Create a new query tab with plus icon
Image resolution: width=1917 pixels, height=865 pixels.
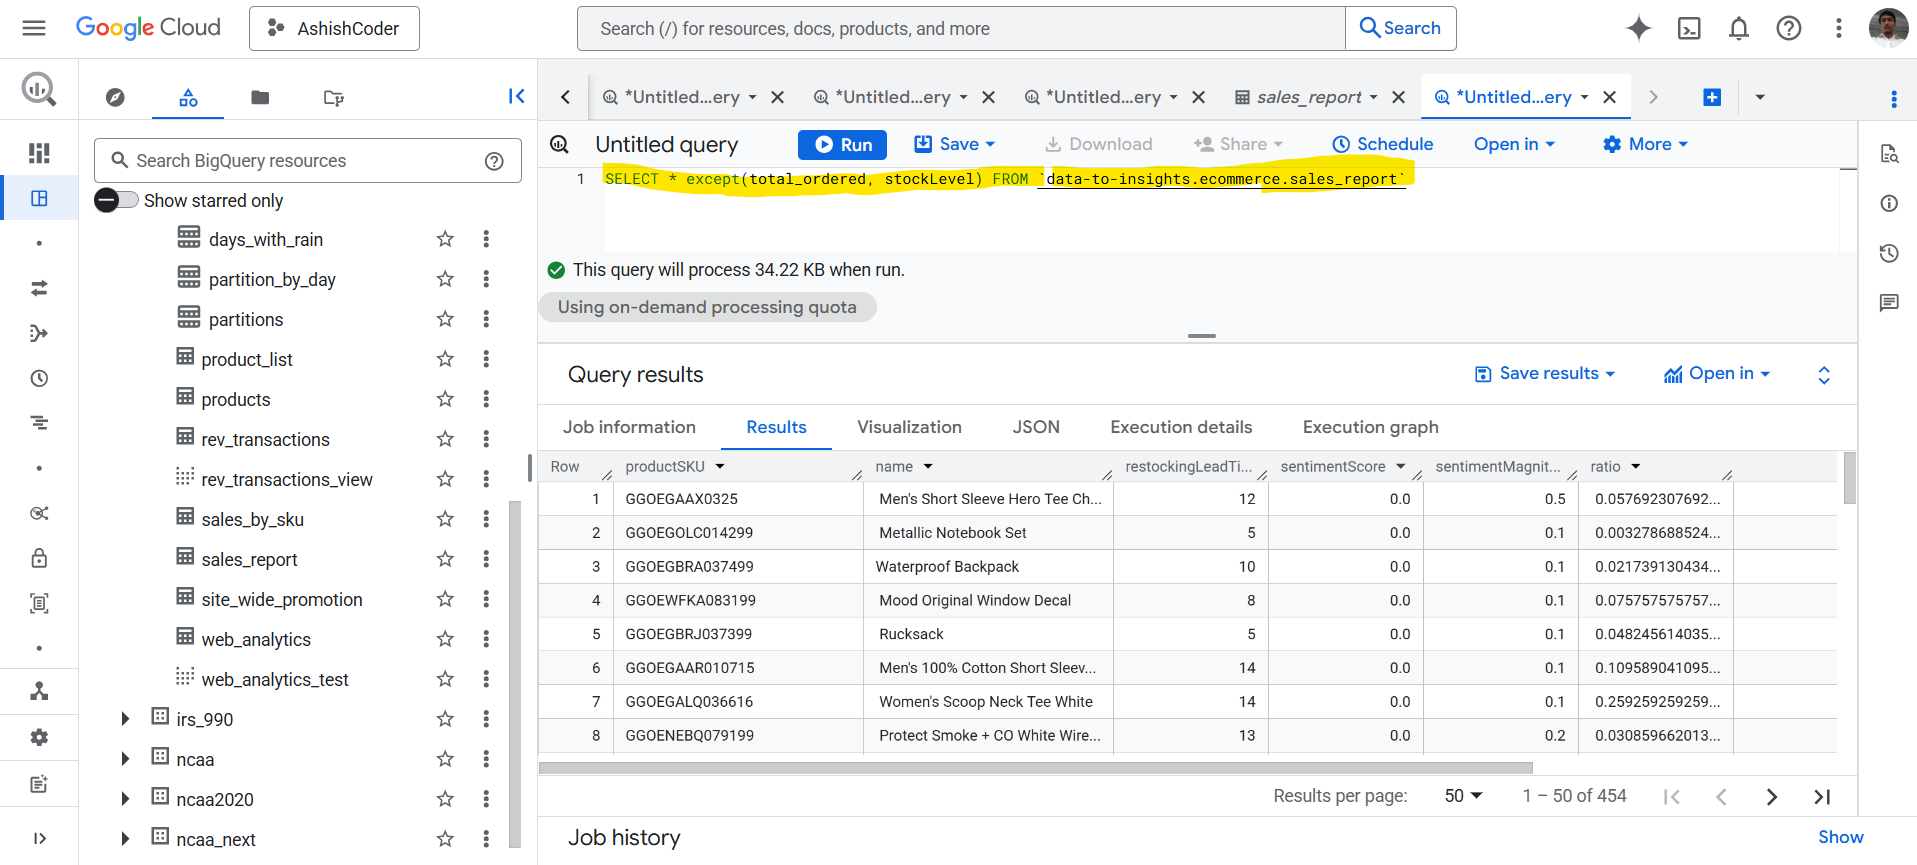click(x=1712, y=97)
